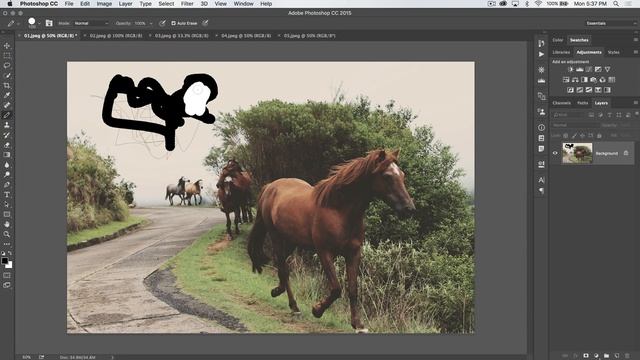Screen dimensions: 640x360
Task: Add a Levels adjustment
Action: [x=580, y=69]
